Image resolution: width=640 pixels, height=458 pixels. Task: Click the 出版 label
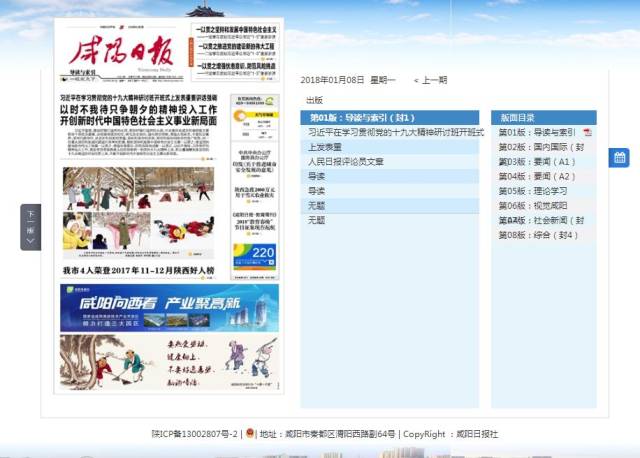click(x=314, y=100)
